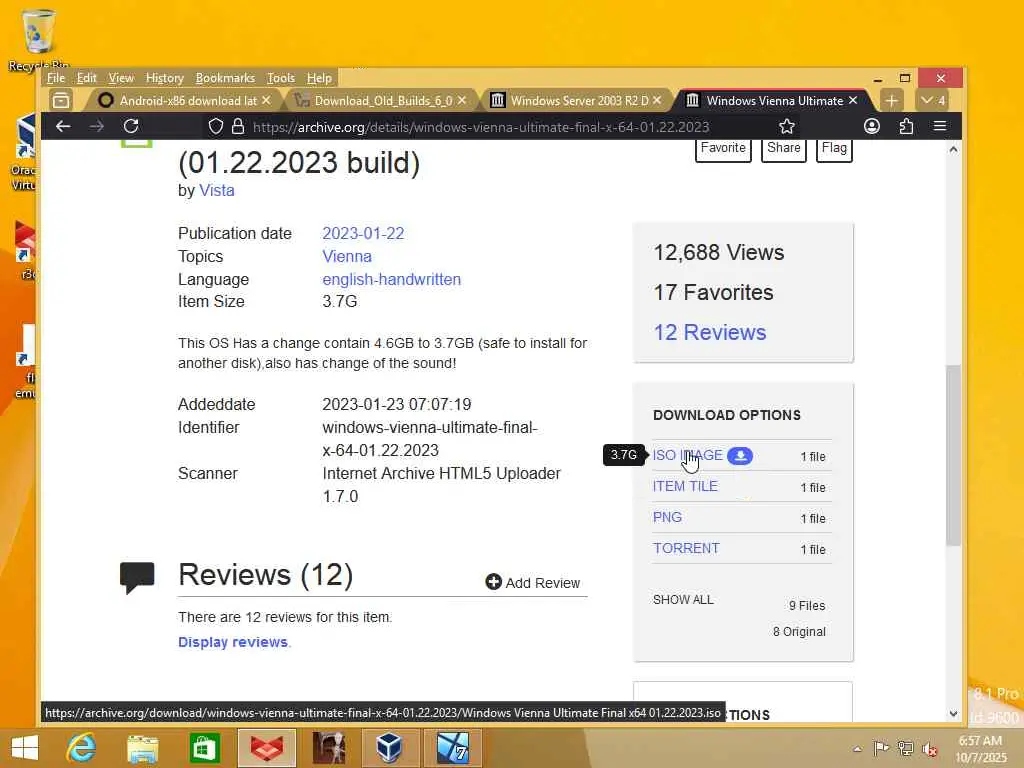
Task: Click the scrollbar up arrow
Action: (x=953, y=150)
